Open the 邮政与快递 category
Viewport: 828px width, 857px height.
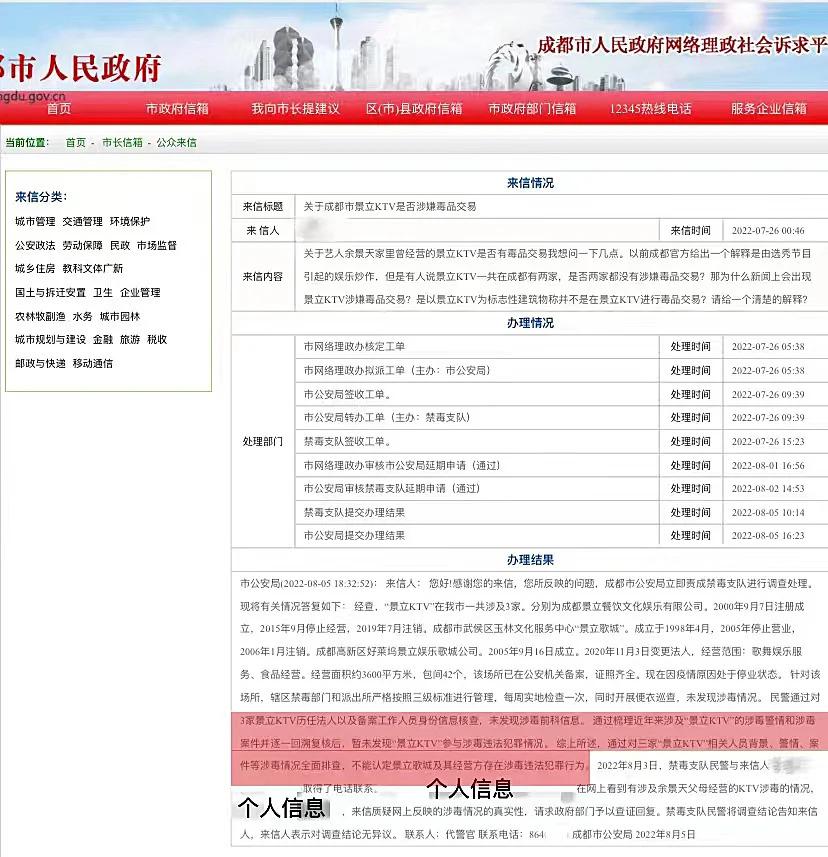40,363
